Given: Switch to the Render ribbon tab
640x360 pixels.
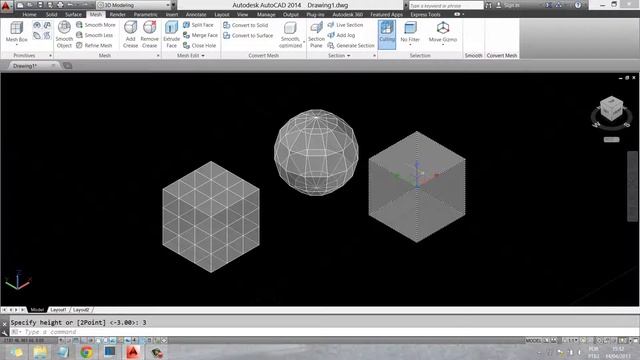Looking at the screenshot, I should pyautogui.click(x=118, y=14).
